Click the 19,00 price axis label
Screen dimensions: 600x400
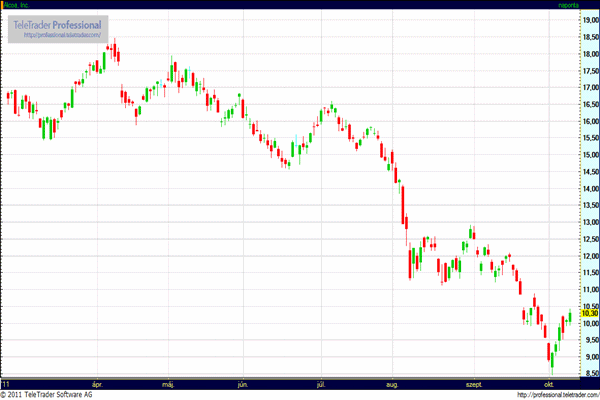(x=589, y=19)
